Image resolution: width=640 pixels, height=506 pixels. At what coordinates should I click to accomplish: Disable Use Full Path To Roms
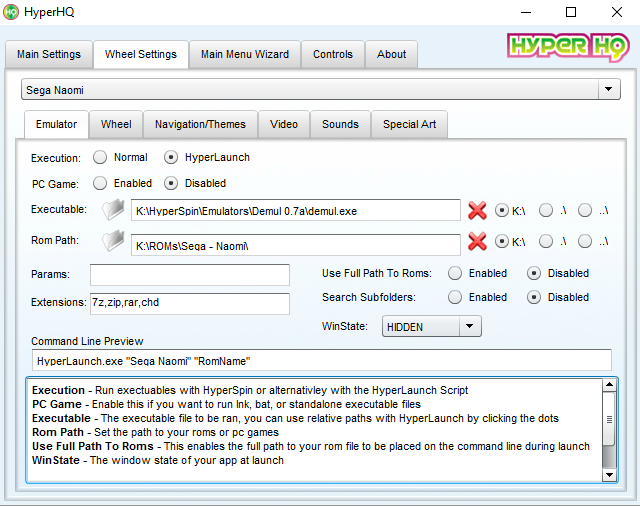(x=534, y=273)
